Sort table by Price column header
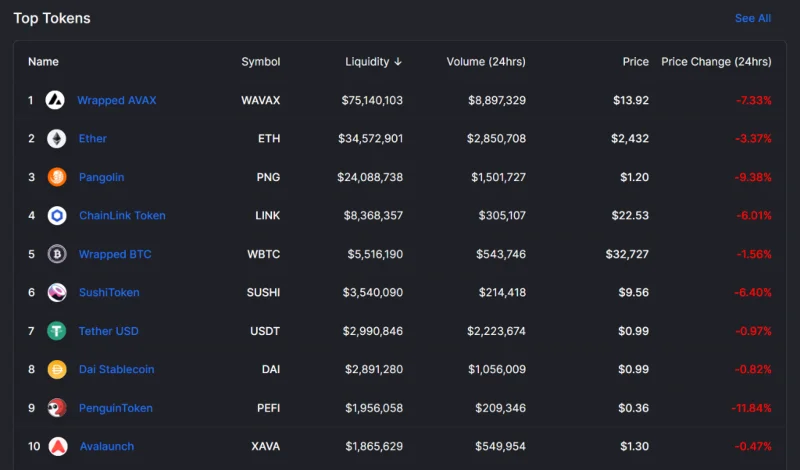Image resolution: width=800 pixels, height=470 pixels. pos(636,62)
